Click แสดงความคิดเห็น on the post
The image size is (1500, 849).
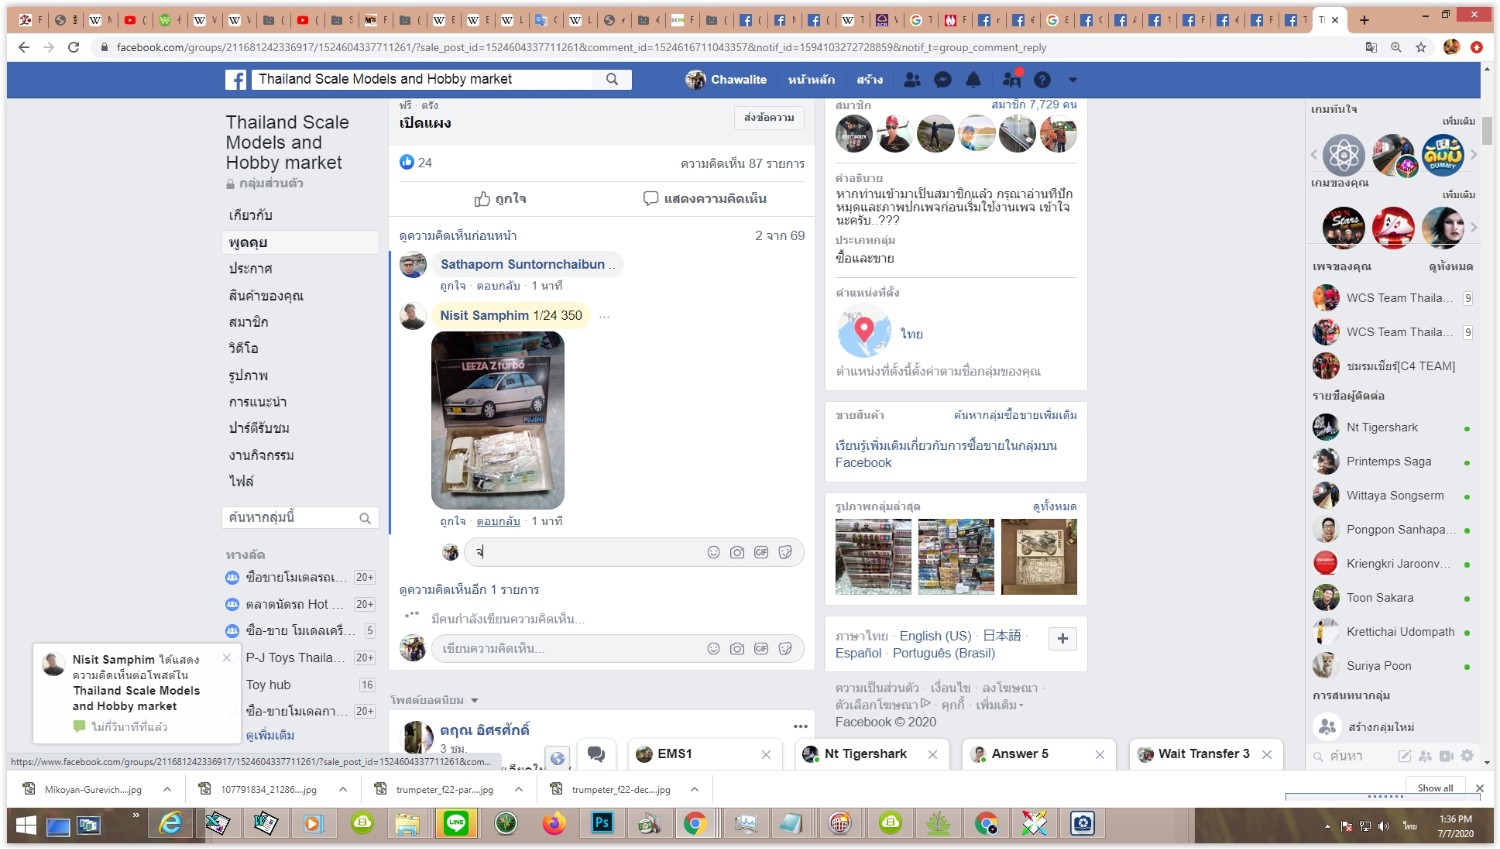pos(705,199)
